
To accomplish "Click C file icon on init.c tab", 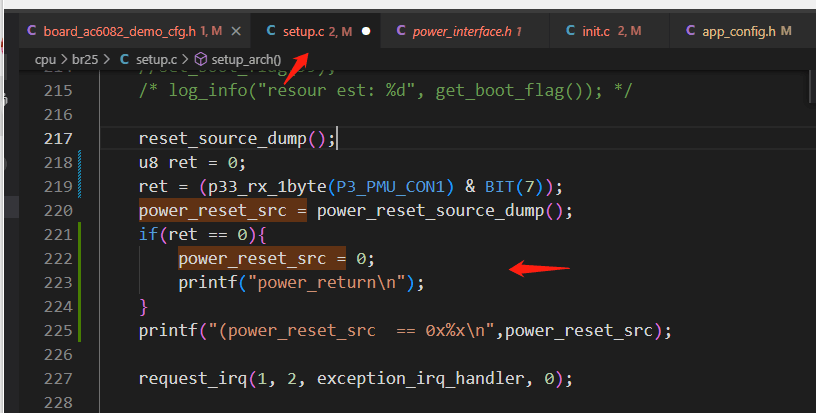I will 570,31.
